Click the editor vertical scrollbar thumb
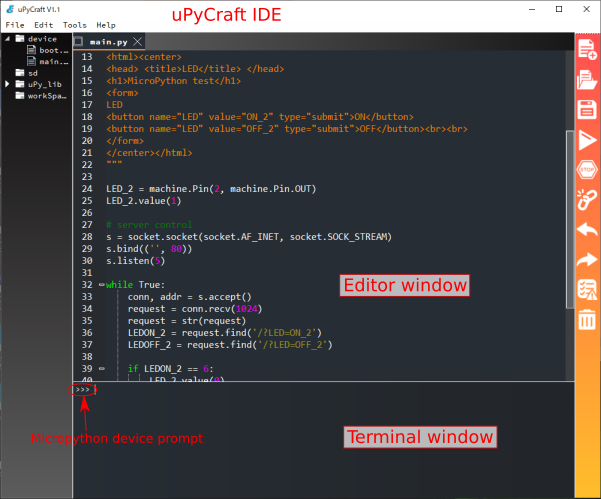Image resolution: width=601 pixels, height=499 pixels. pyautogui.click(x=570, y=219)
